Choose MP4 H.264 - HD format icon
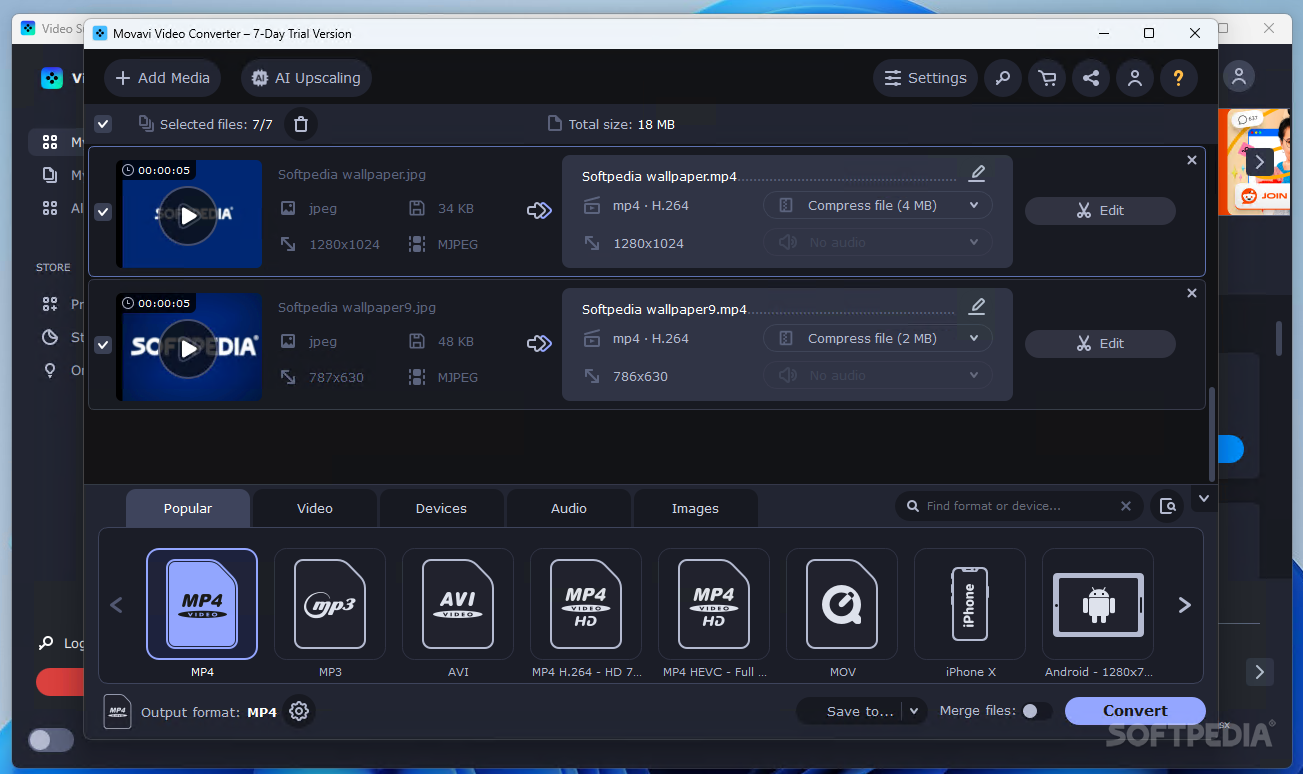Screen dimensions: 1303x774 pos(586,604)
